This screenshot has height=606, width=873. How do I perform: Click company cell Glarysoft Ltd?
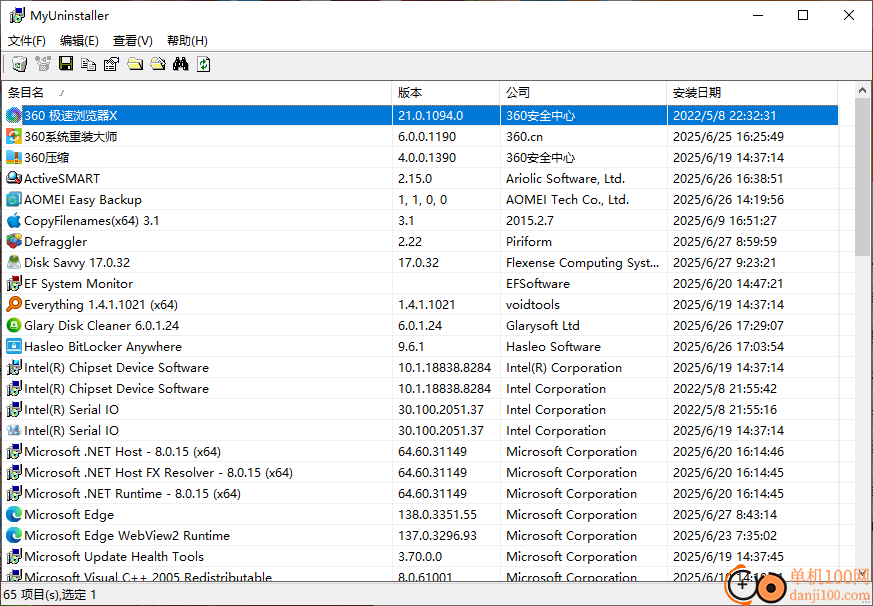(543, 326)
